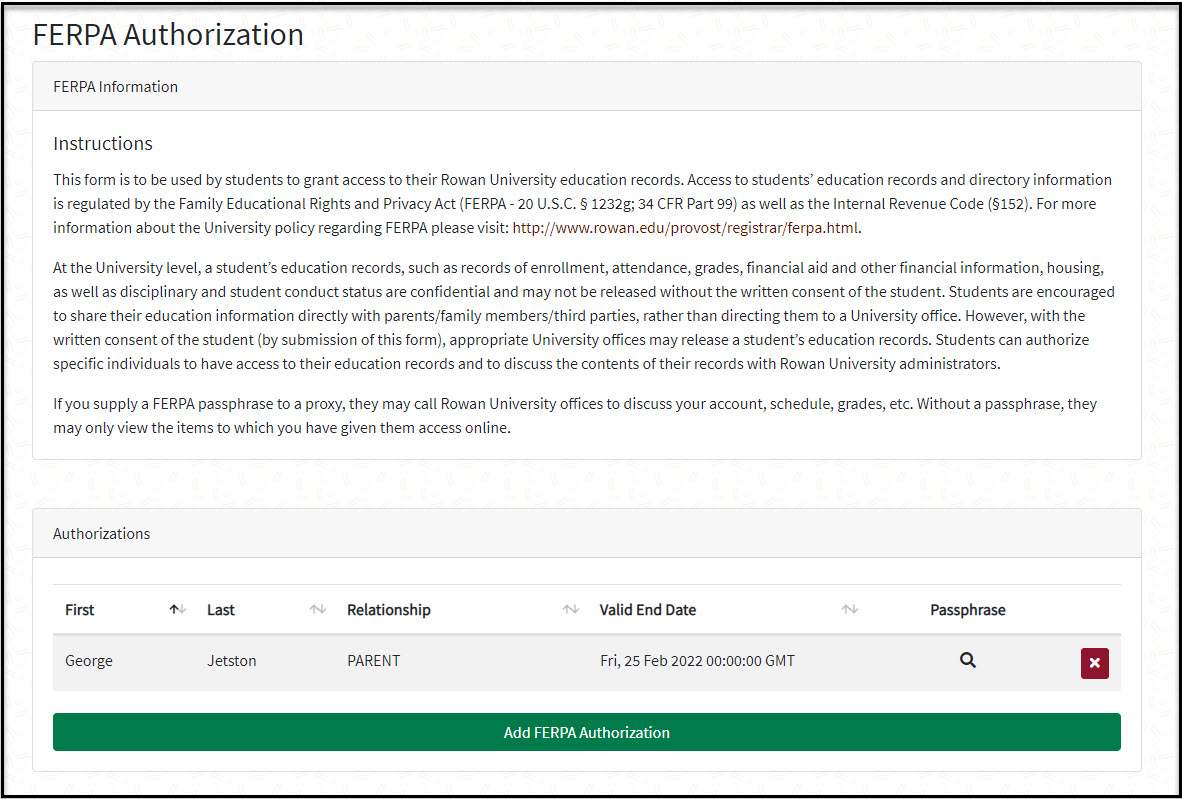
Task: Click the sort arrows beside First
Action: 178,609
